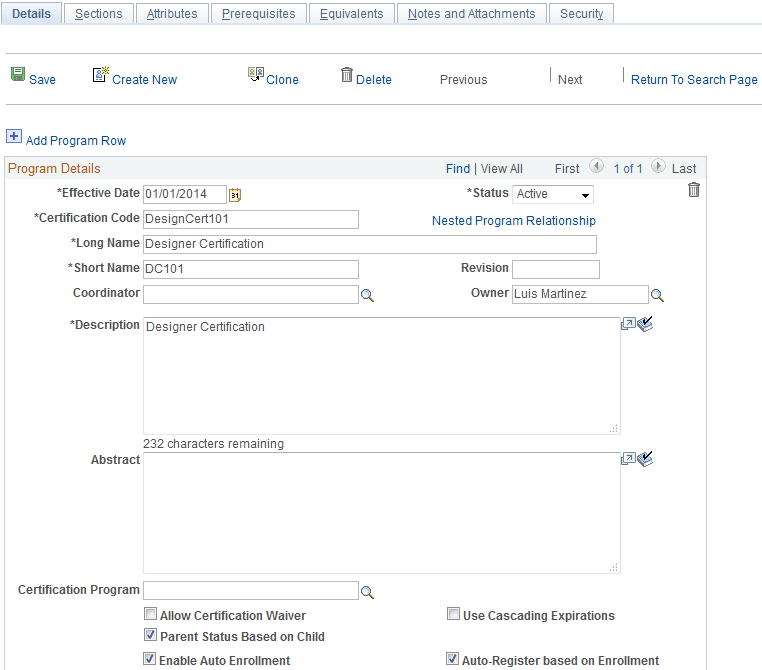Click the Revision input field
Image resolution: width=762 pixels, height=670 pixels.
pos(556,269)
